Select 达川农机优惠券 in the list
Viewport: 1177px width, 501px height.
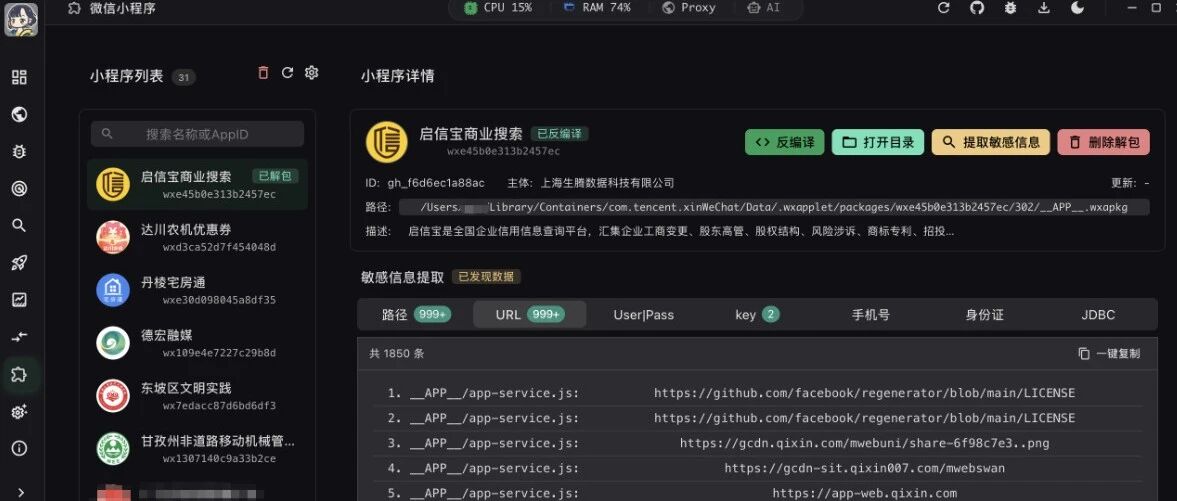pyautogui.click(x=197, y=237)
